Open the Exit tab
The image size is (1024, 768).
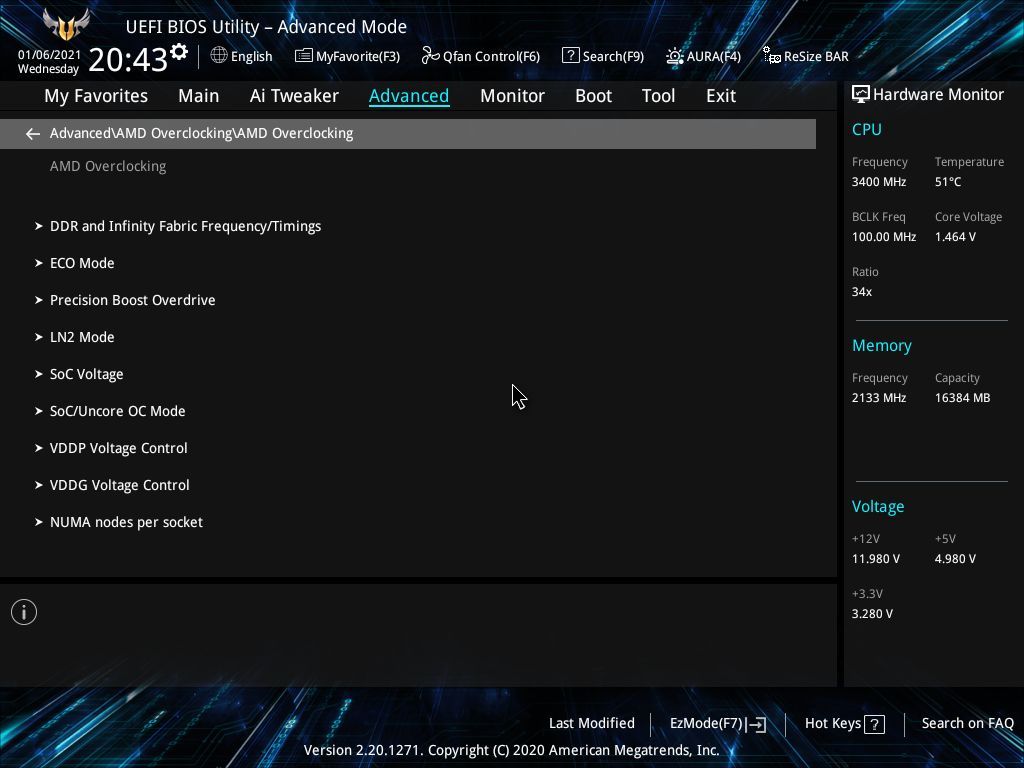pyautogui.click(x=721, y=96)
